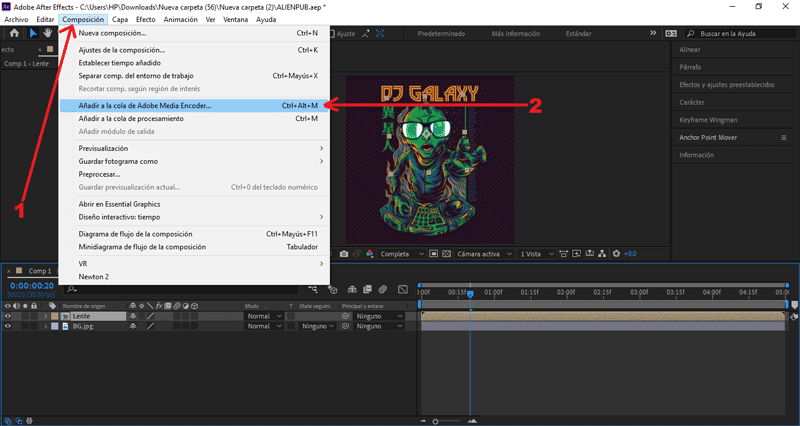Select the Hand tool
Viewport: 800px width, 426px height.
48,33
